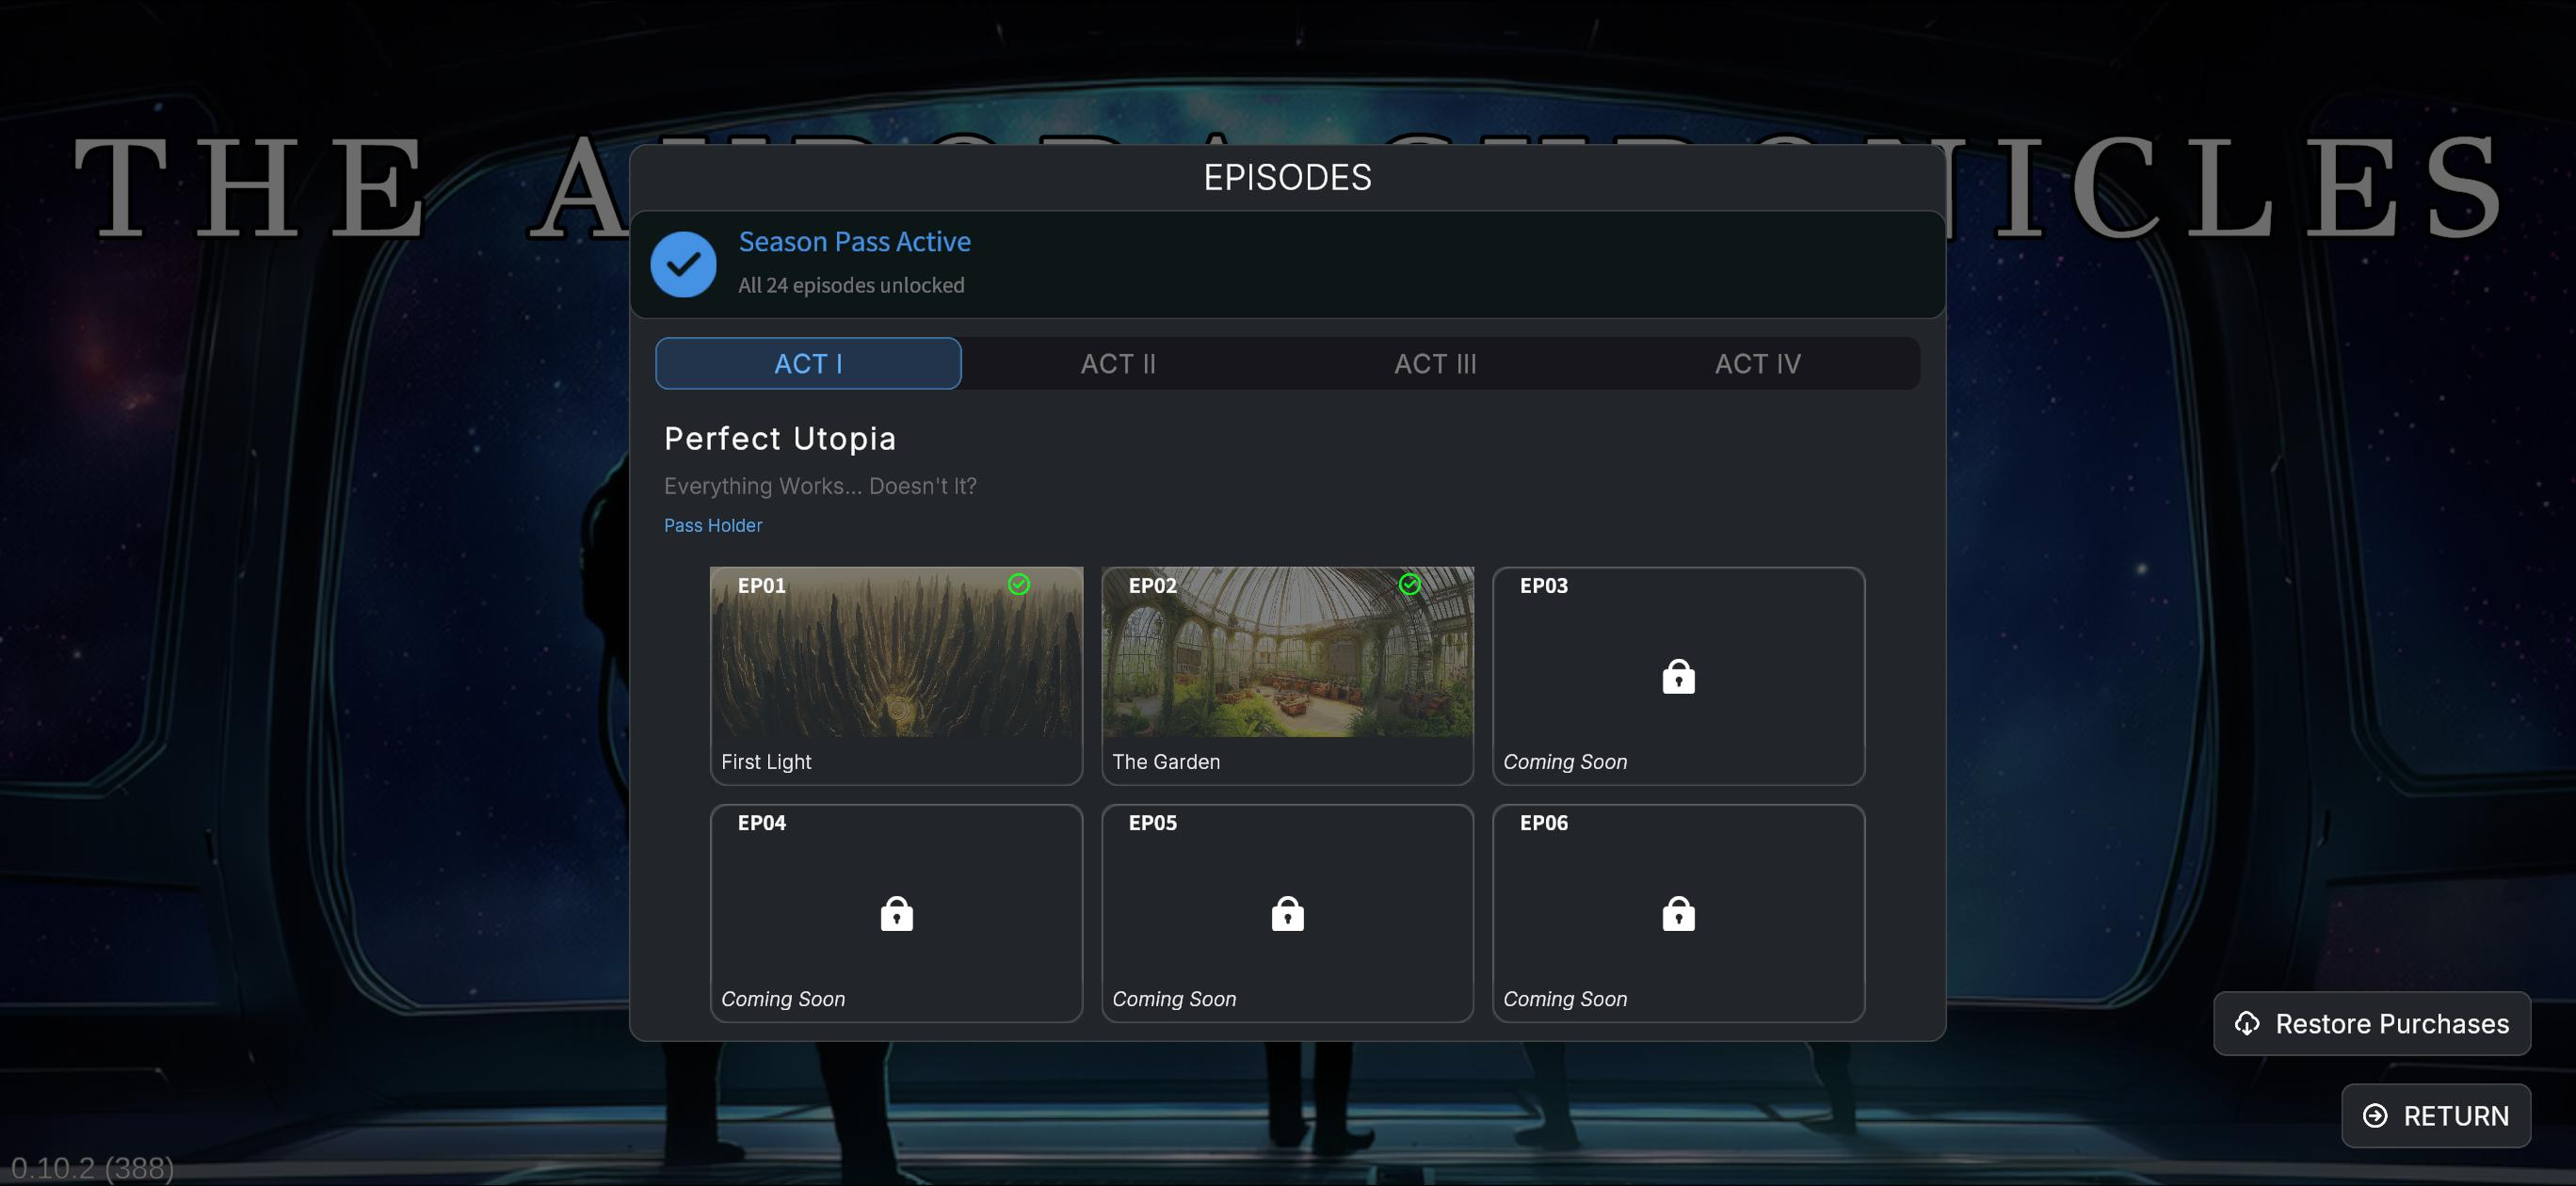This screenshot has width=2576, height=1186.
Task: Click the green completed checkmark on EP01
Action: click(x=1018, y=584)
